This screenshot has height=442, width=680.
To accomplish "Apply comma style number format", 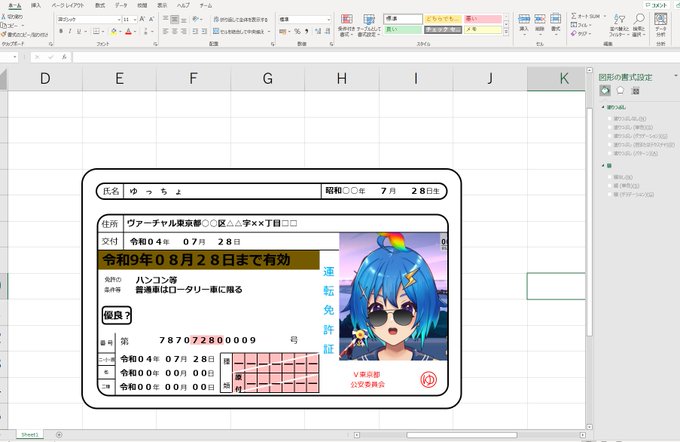I will pos(307,31).
